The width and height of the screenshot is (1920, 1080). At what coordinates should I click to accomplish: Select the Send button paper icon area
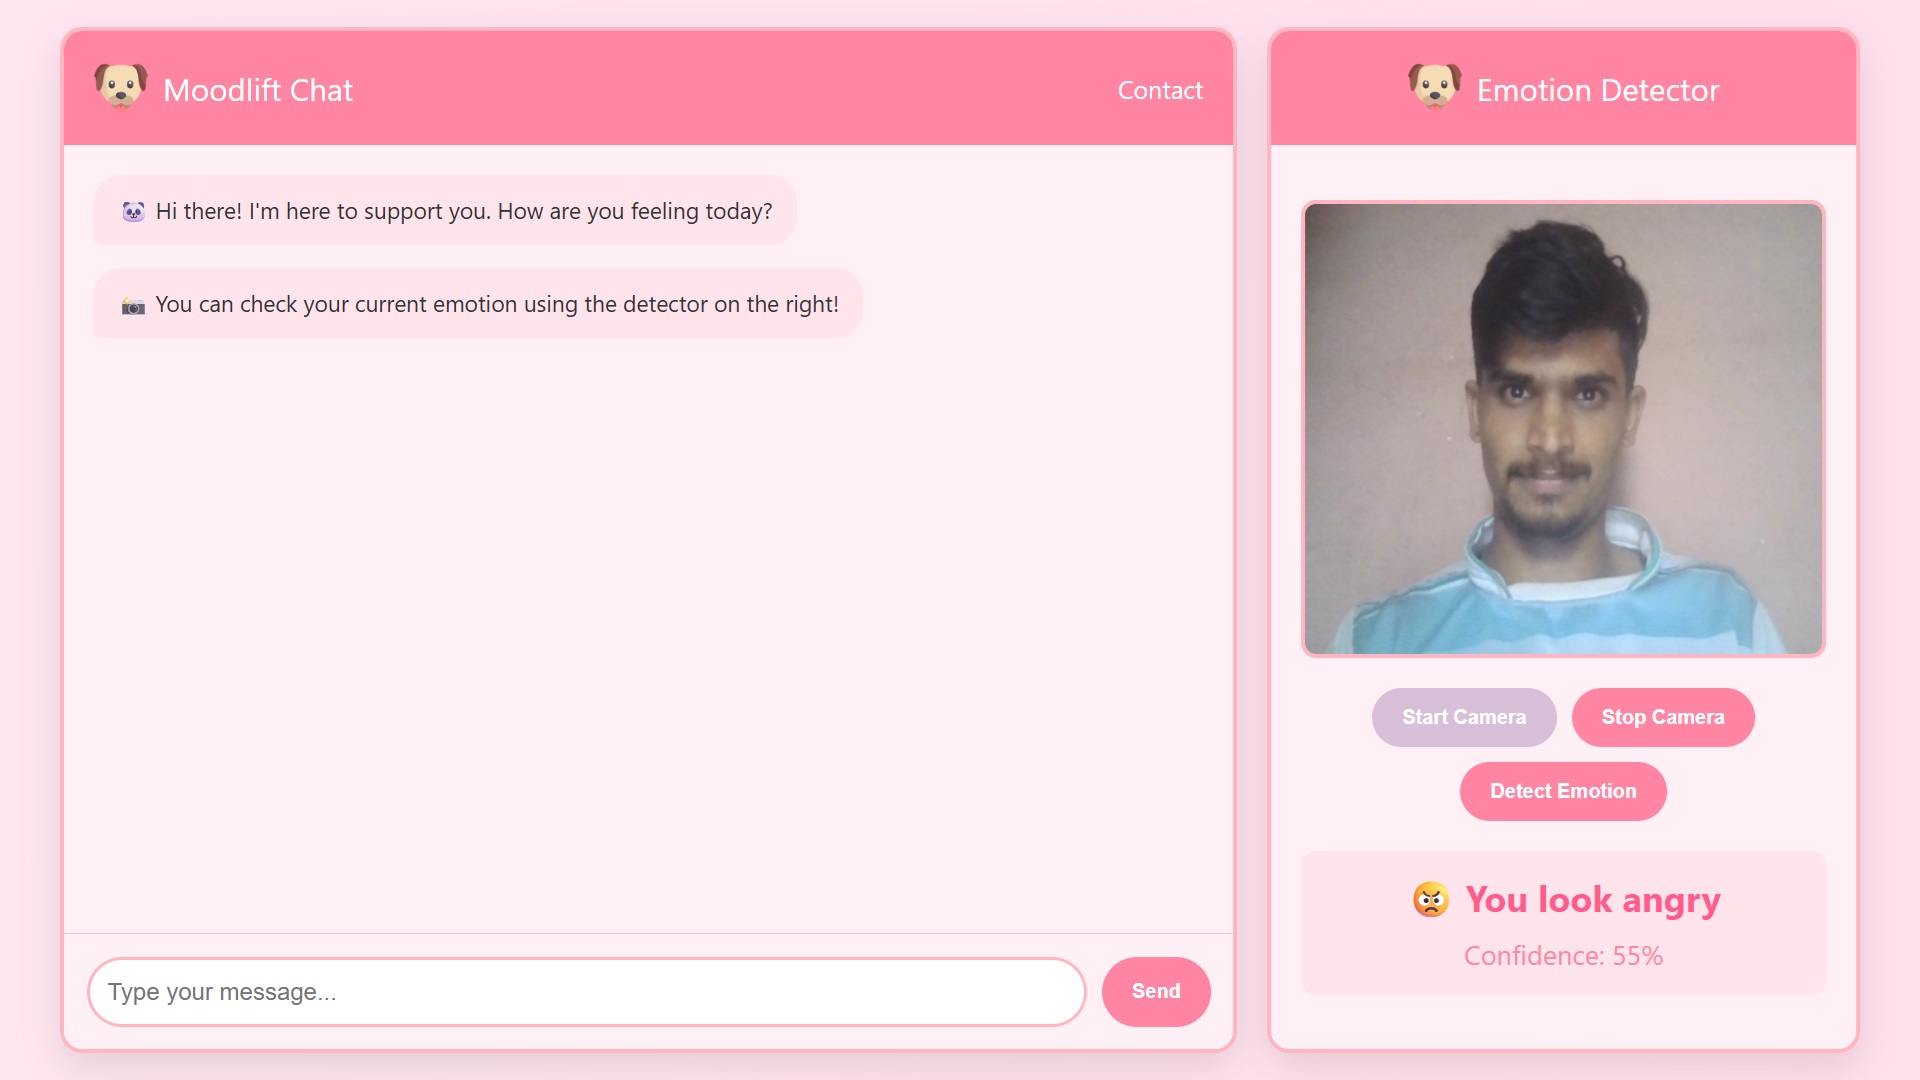point(1155,991)
